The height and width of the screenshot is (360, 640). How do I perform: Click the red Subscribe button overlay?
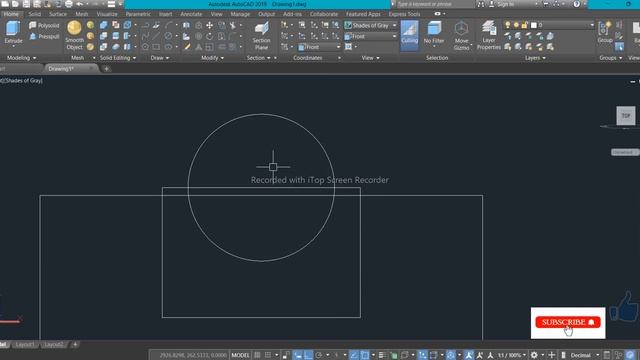568,322
